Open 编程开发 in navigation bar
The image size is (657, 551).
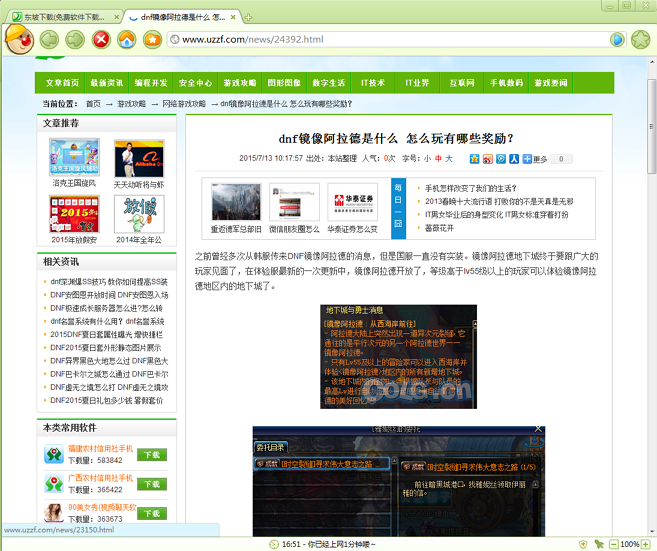(x=151, y=83)
